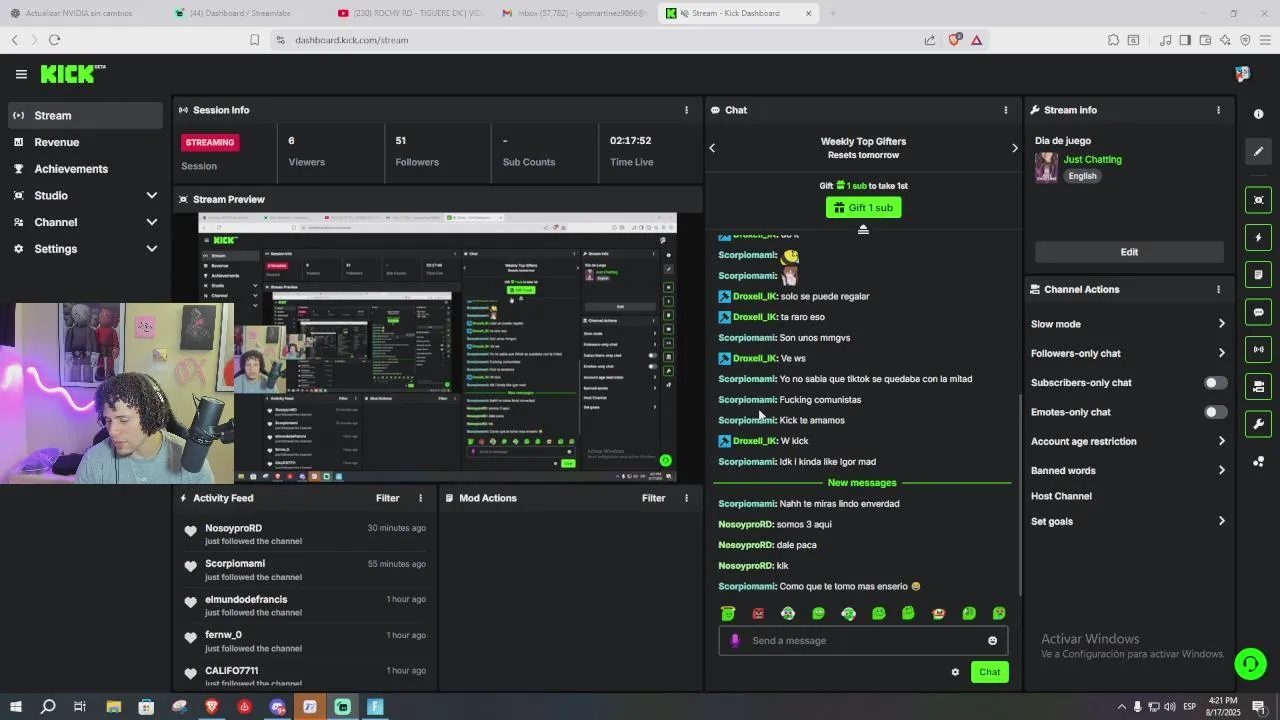Toggle the broadcast signal widget icon in the sidebar
This screenshot has height=720, width=1280.
(1258, 349)
